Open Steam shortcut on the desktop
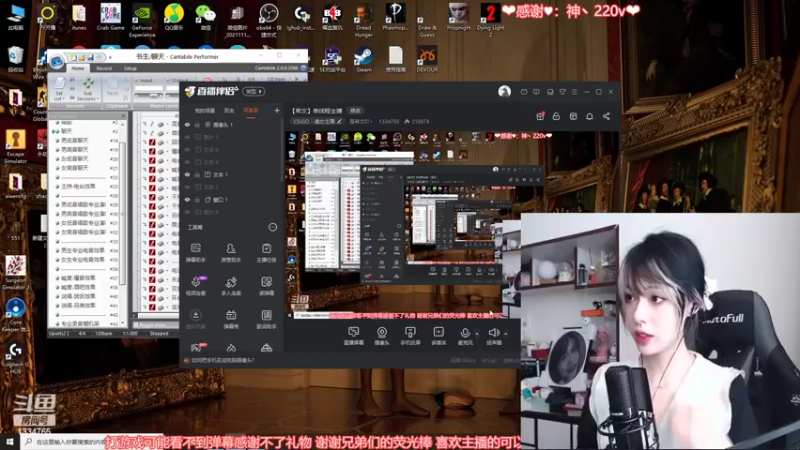The image size is (800, 450). pyautogui.click(x=364, y=59)
